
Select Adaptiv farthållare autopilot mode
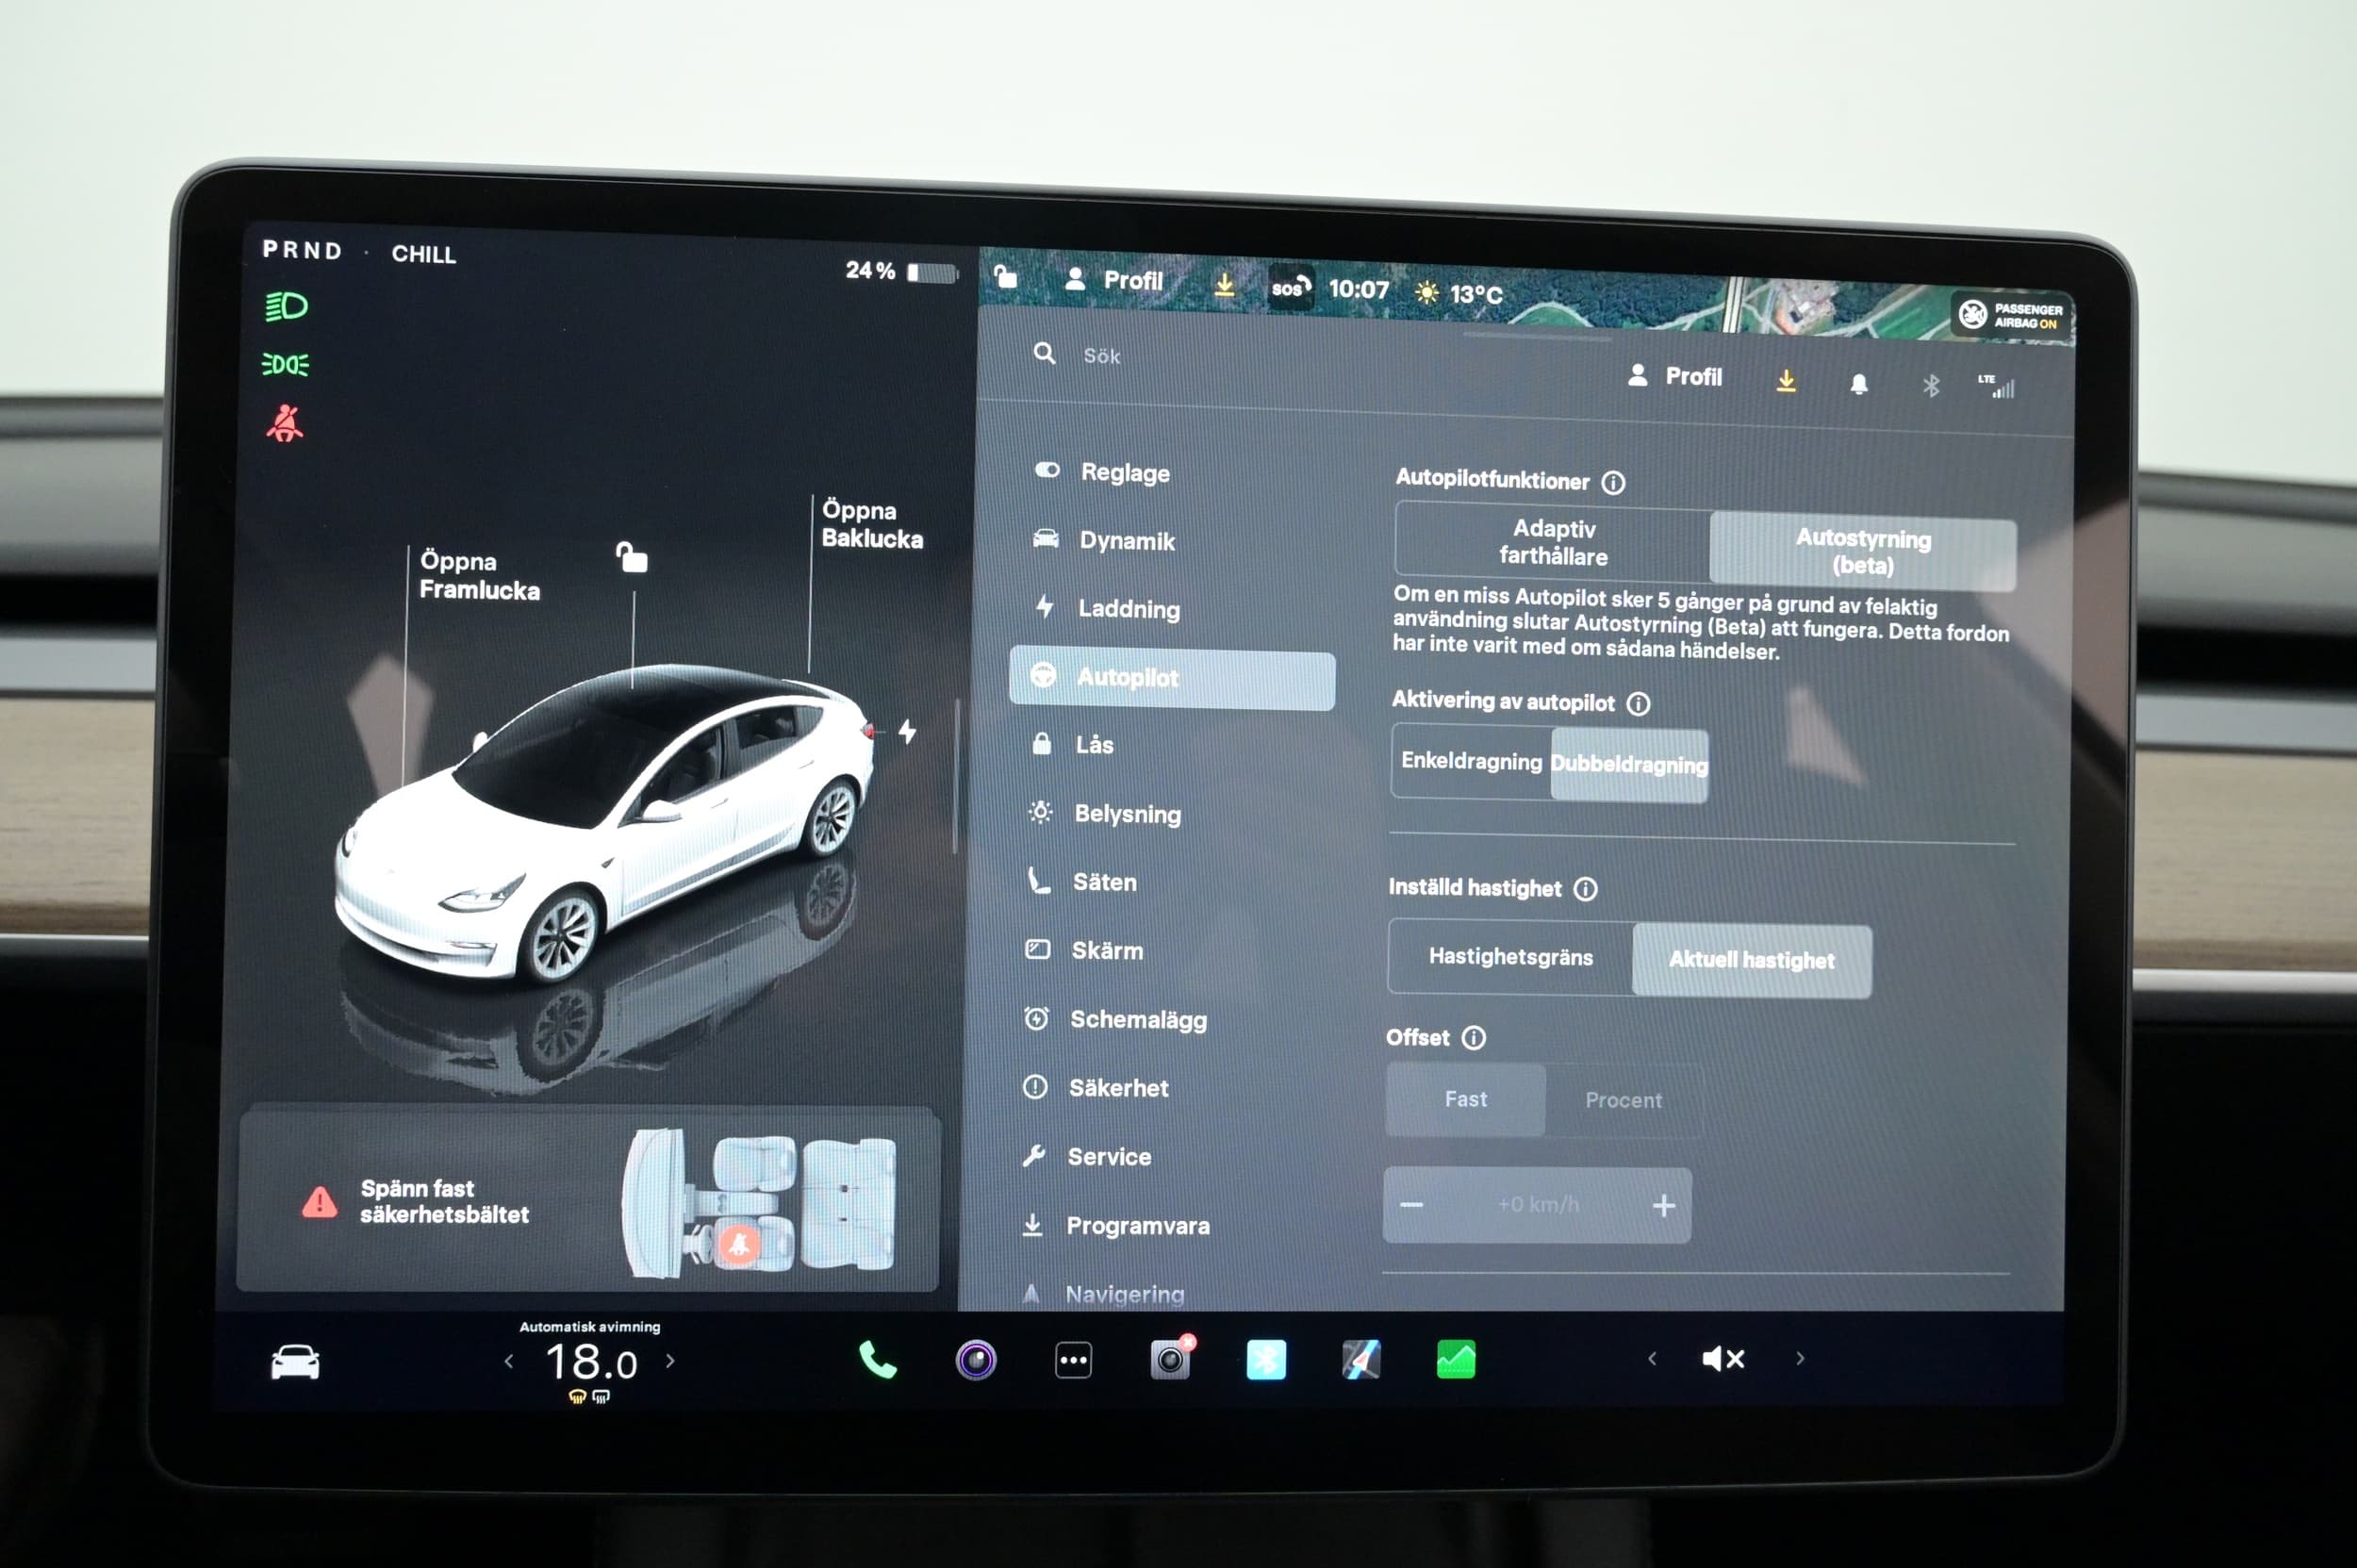[1553, 542]
